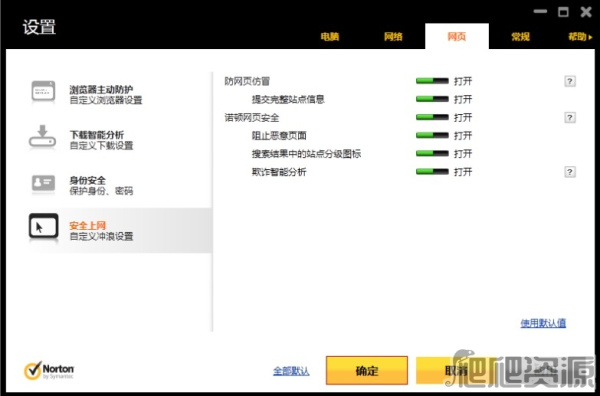Close the settings window
This screenshot has width=600, height=396.
pos(586,11)
